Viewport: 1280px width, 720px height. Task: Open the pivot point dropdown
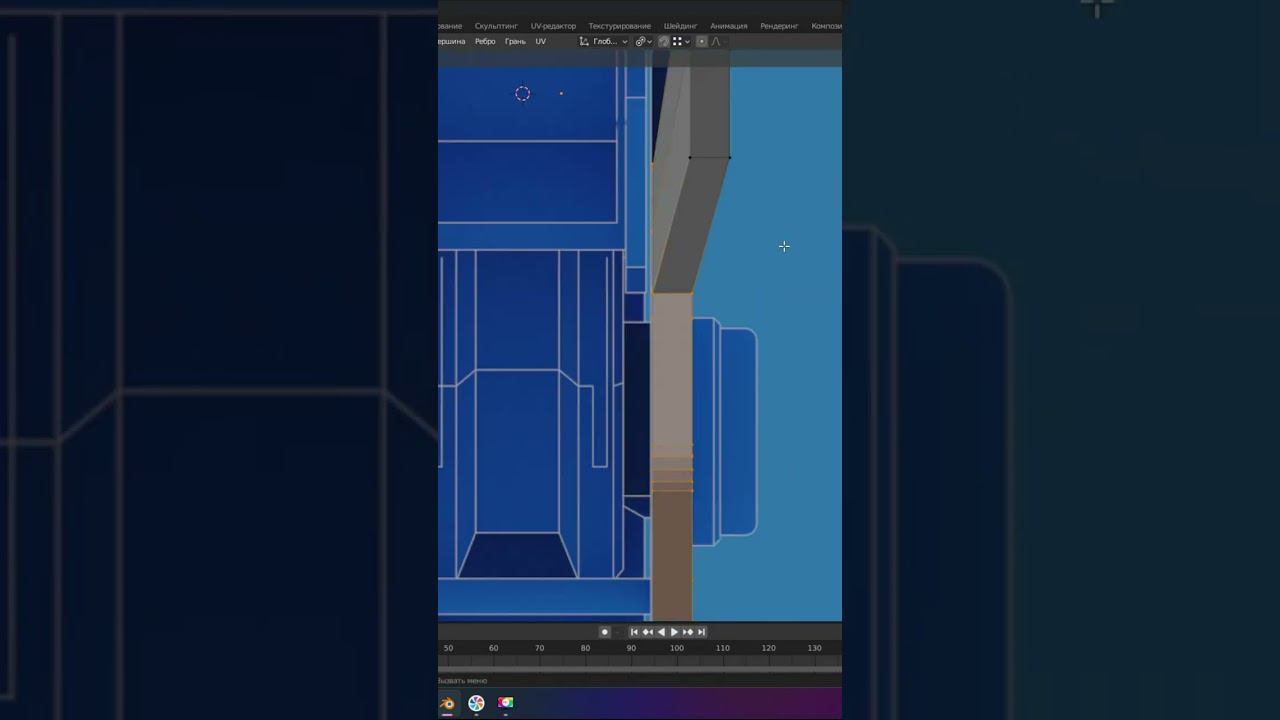tap(644, 42)
